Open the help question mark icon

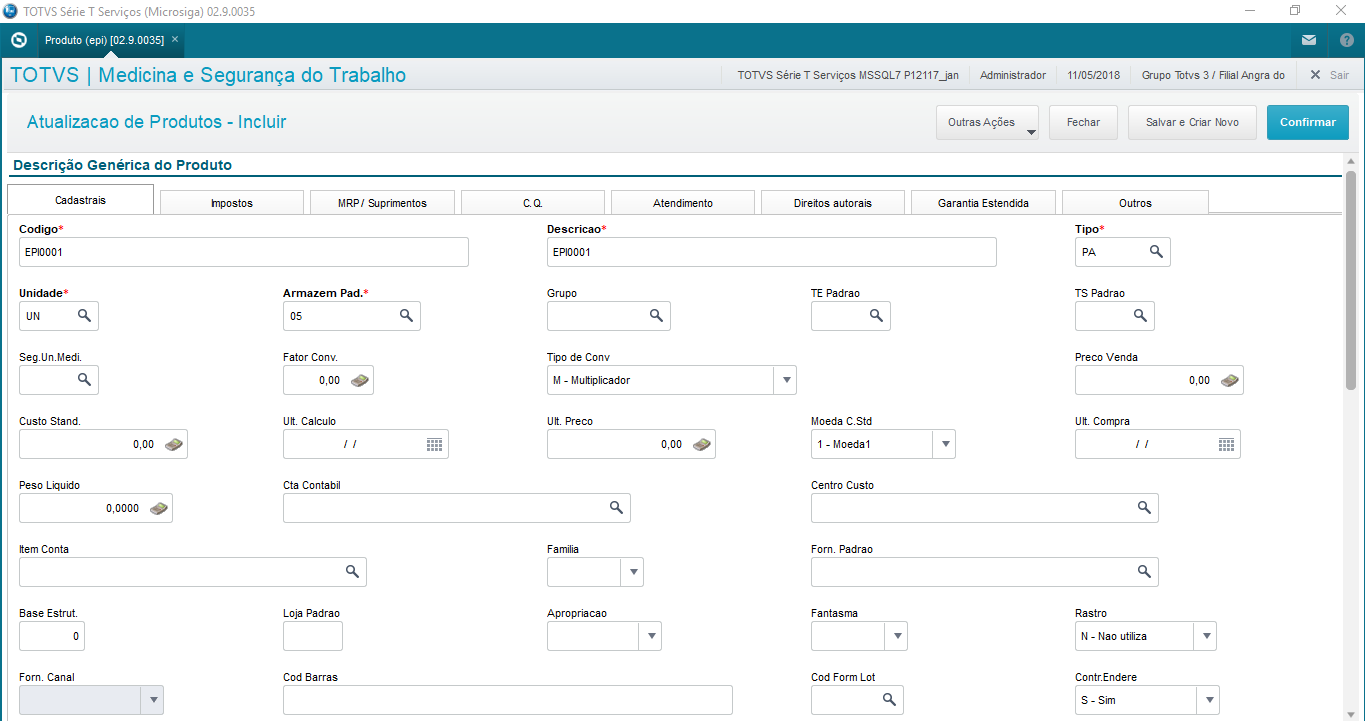point(1346,40)
